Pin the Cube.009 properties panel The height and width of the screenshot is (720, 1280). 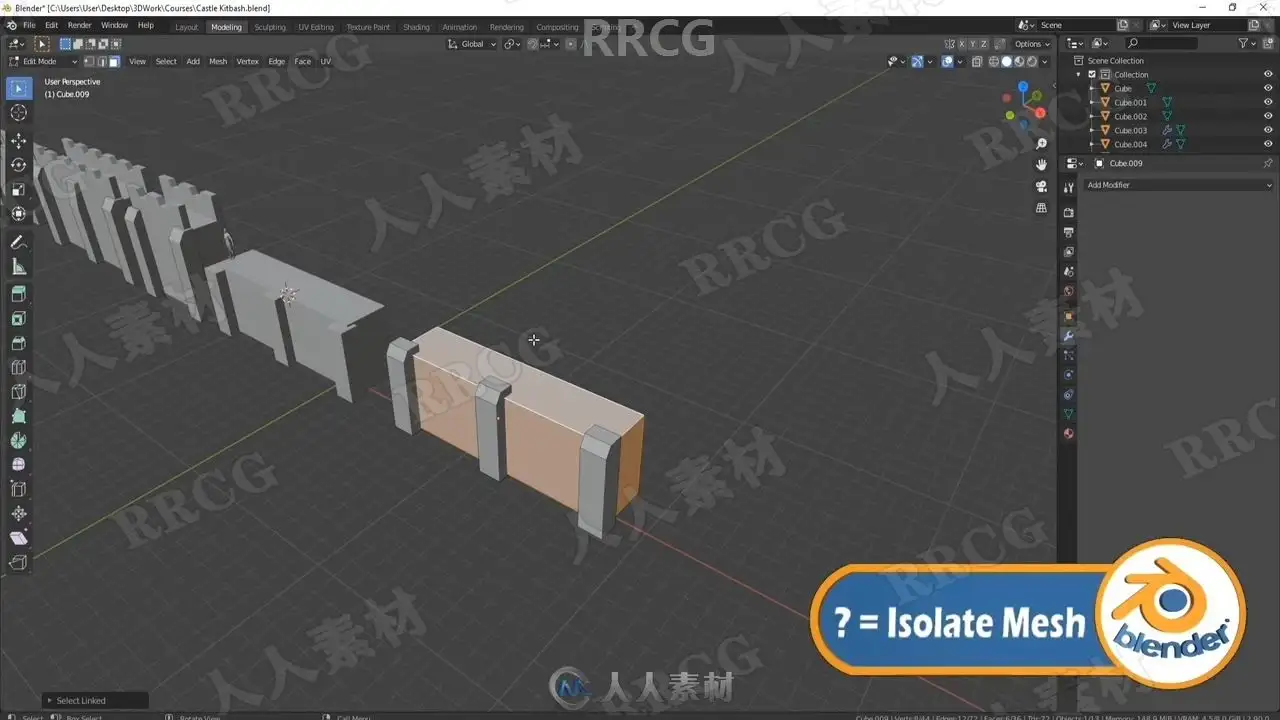1268,163
